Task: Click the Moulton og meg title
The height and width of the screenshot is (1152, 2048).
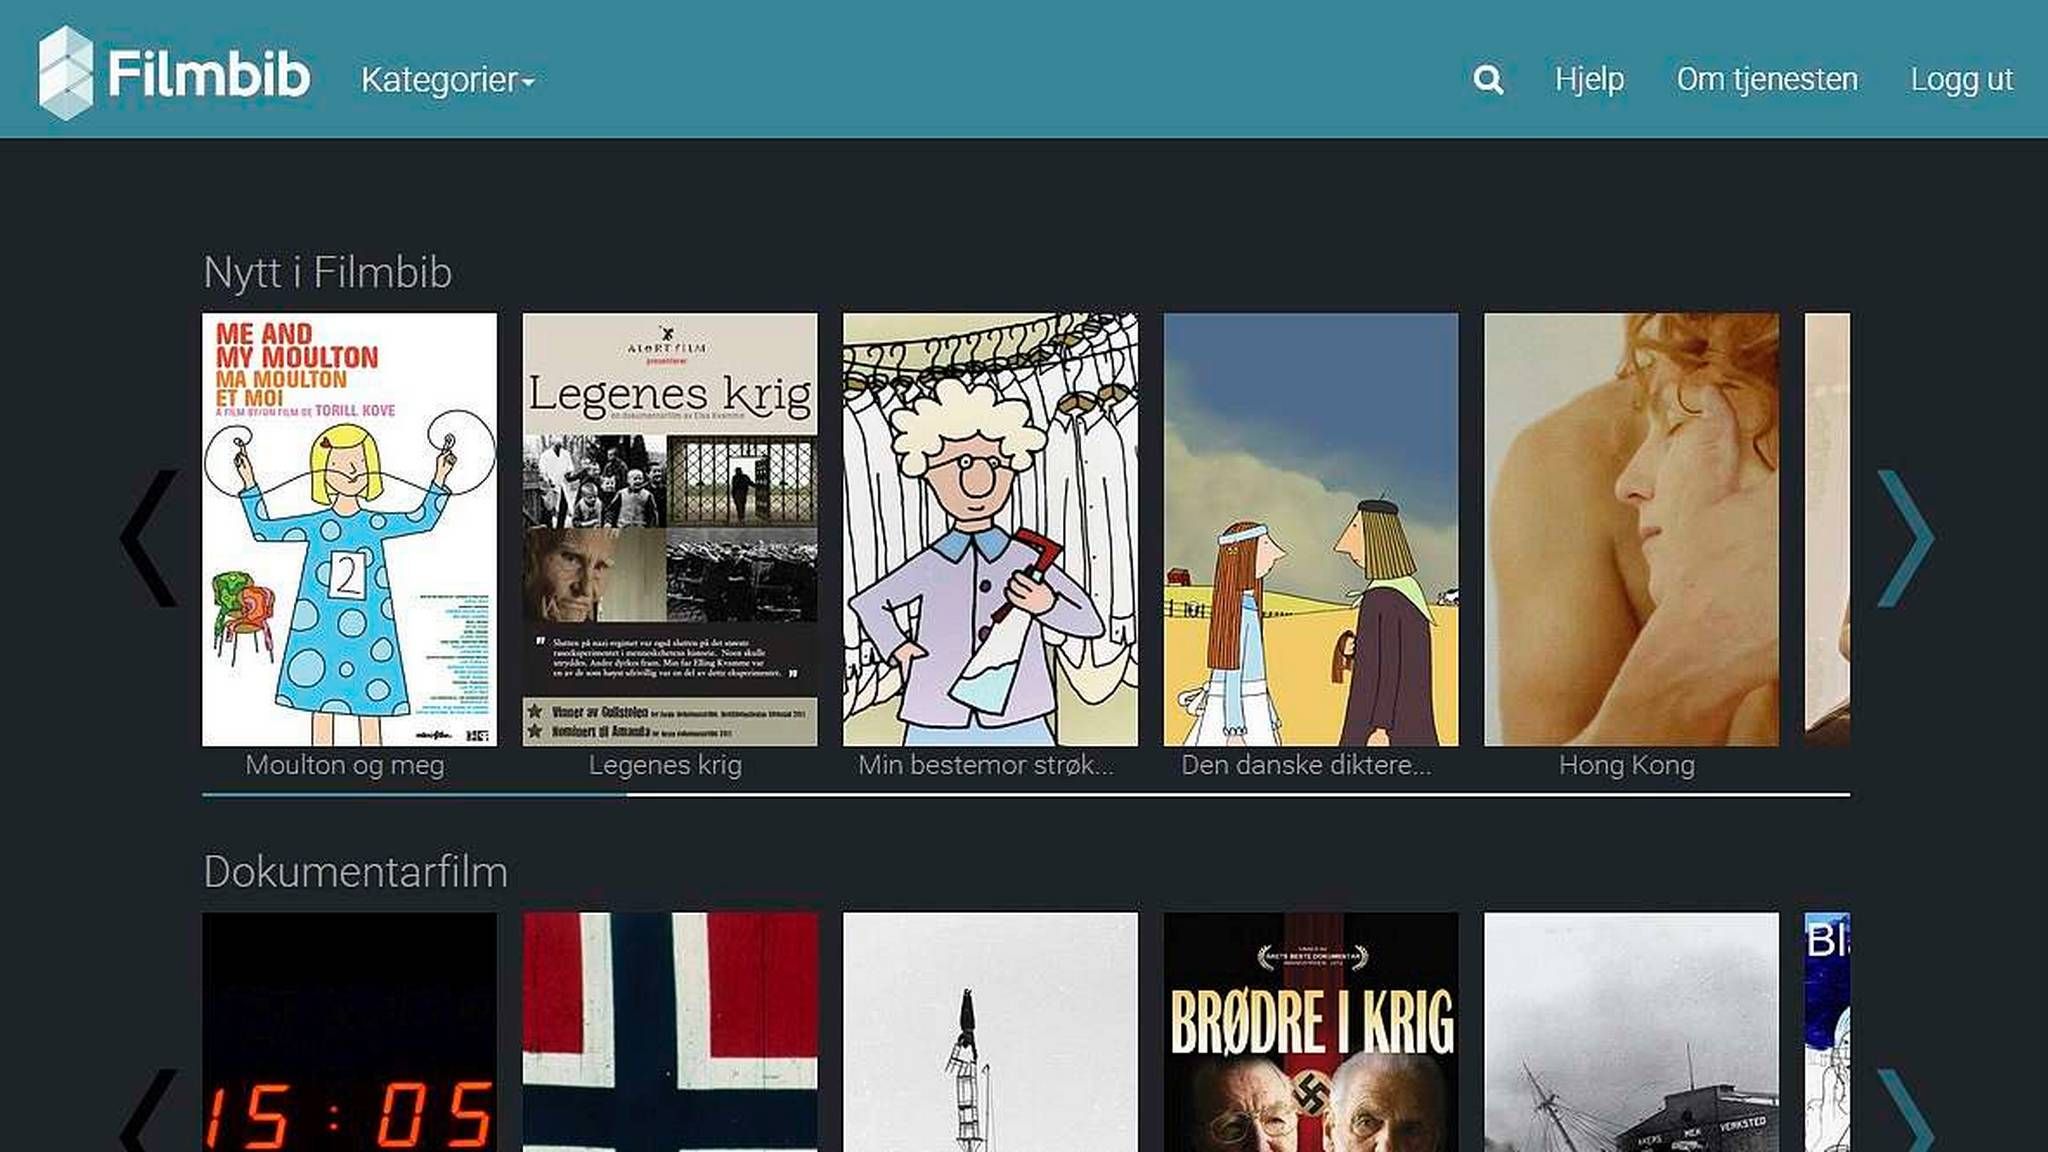Action: point(345,765)
